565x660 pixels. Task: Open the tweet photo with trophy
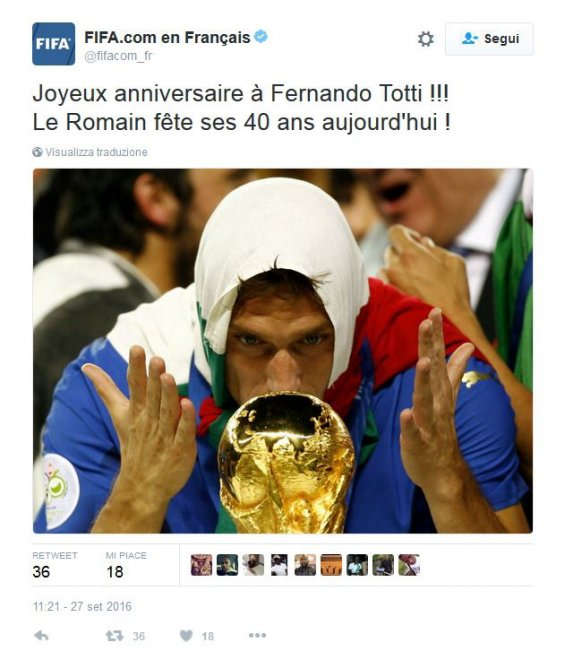(x=282, y=351)
